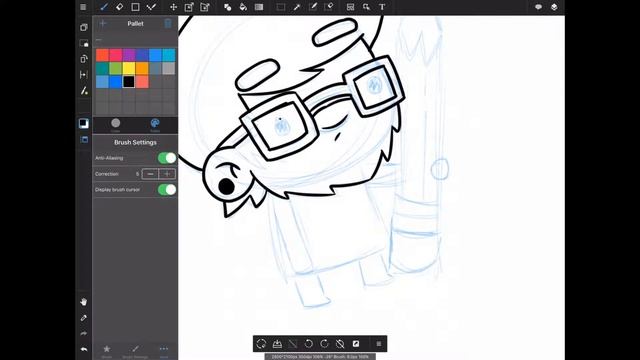The height and width of the screenshot is (360, 640).
Task: Pick the pink palette swatch
Action: tap(116, 55)
